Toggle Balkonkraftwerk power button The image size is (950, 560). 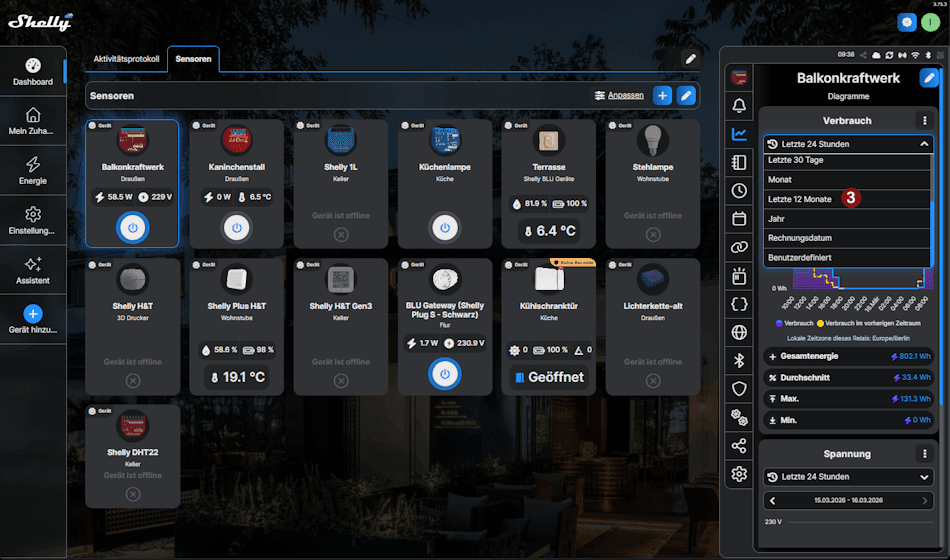point(133,228)
